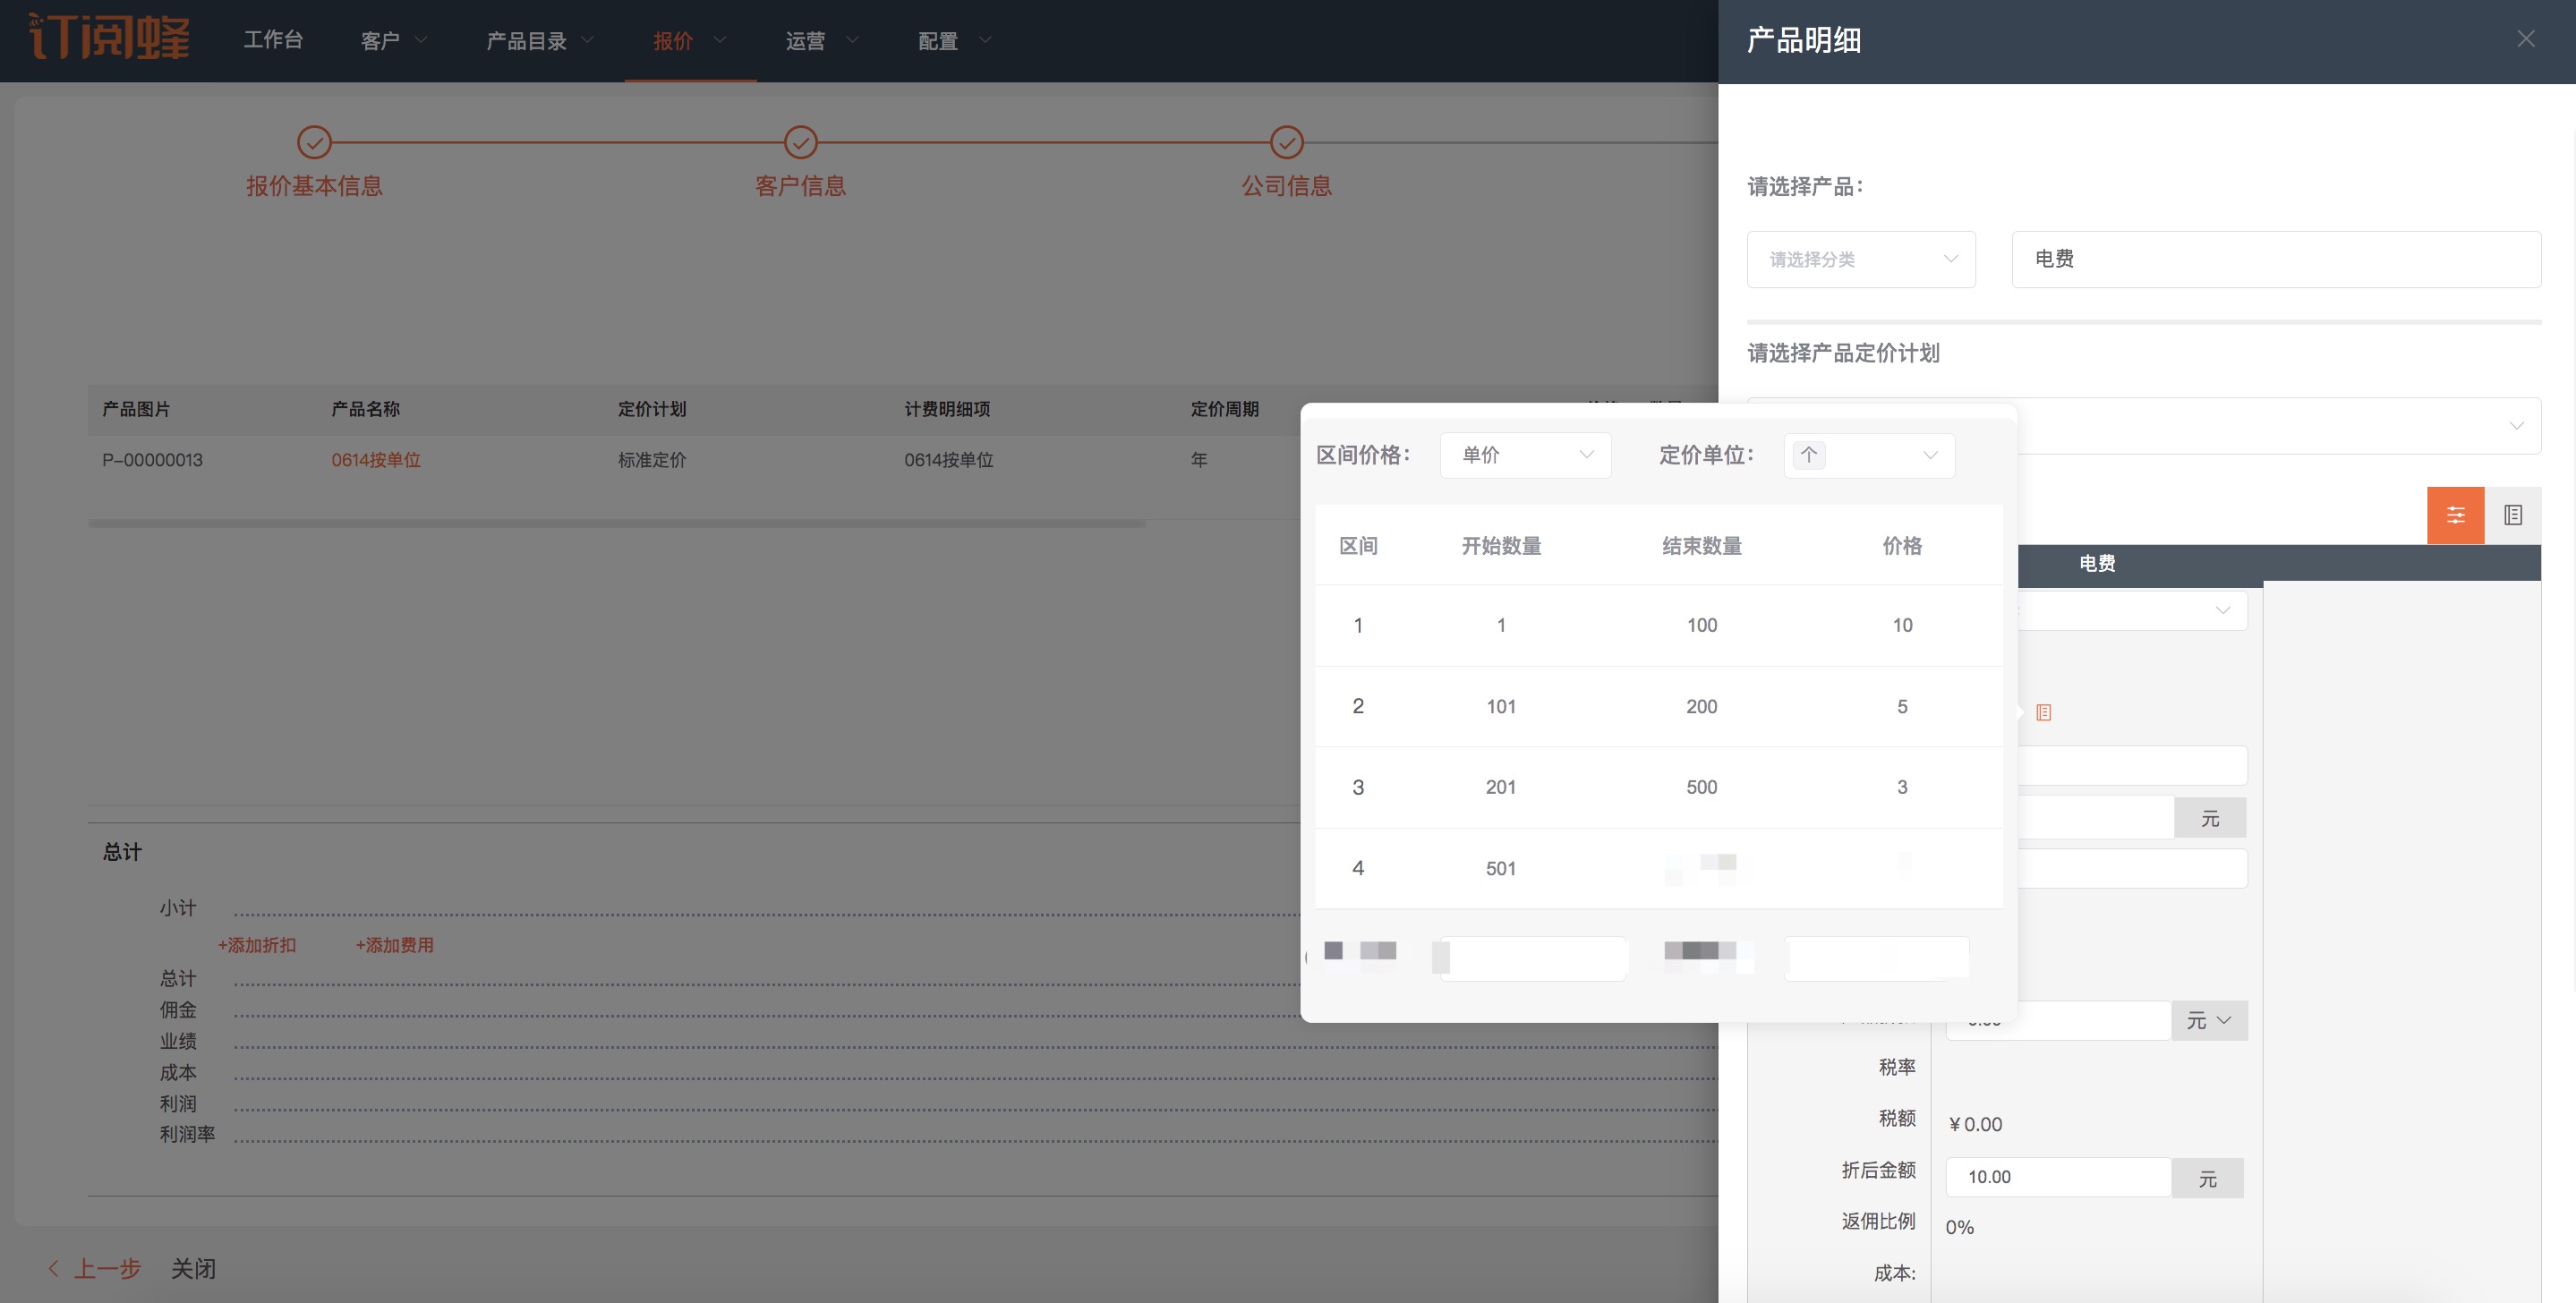Screen dimensions: 2576x1303
Task: Open the 元 currency unit dropdown
Action: coord(2208,1020)
